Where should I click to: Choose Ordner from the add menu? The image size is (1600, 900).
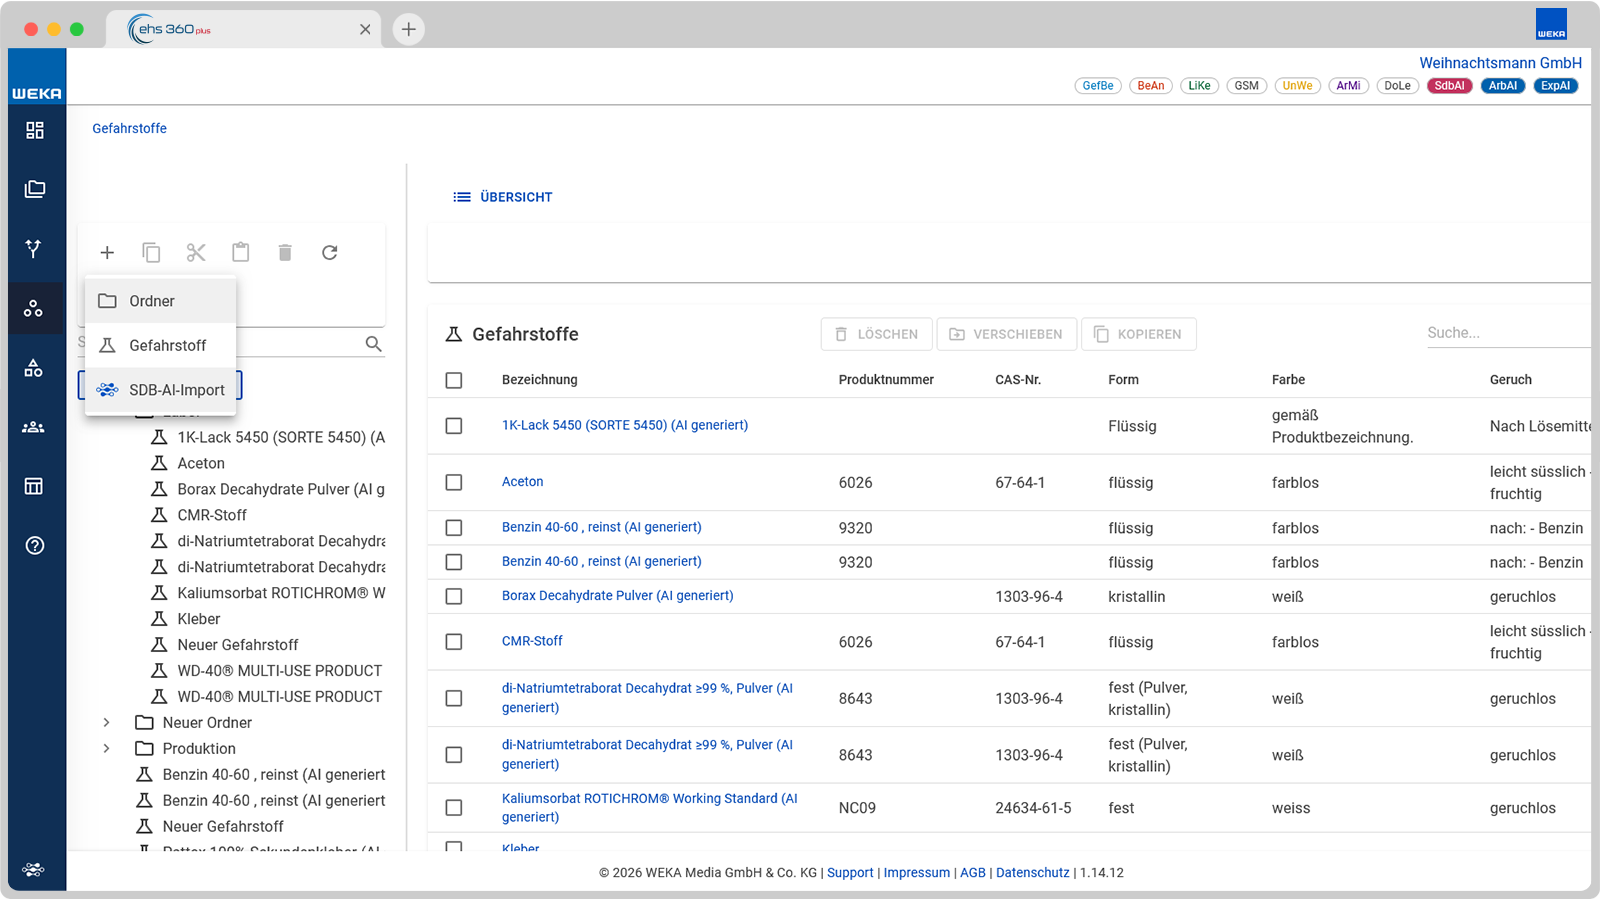tap(161, 301)
